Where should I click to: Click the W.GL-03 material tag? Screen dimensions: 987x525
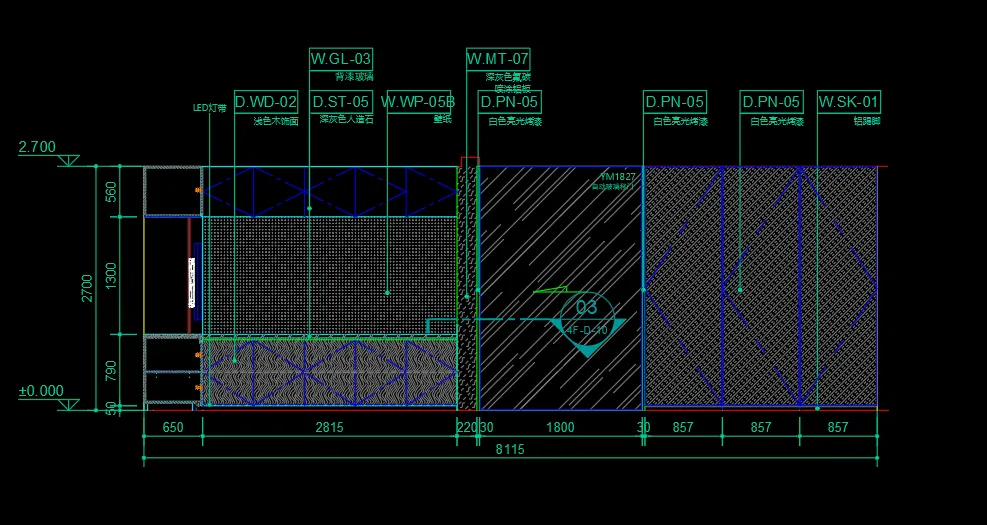[x=341, y=59]
